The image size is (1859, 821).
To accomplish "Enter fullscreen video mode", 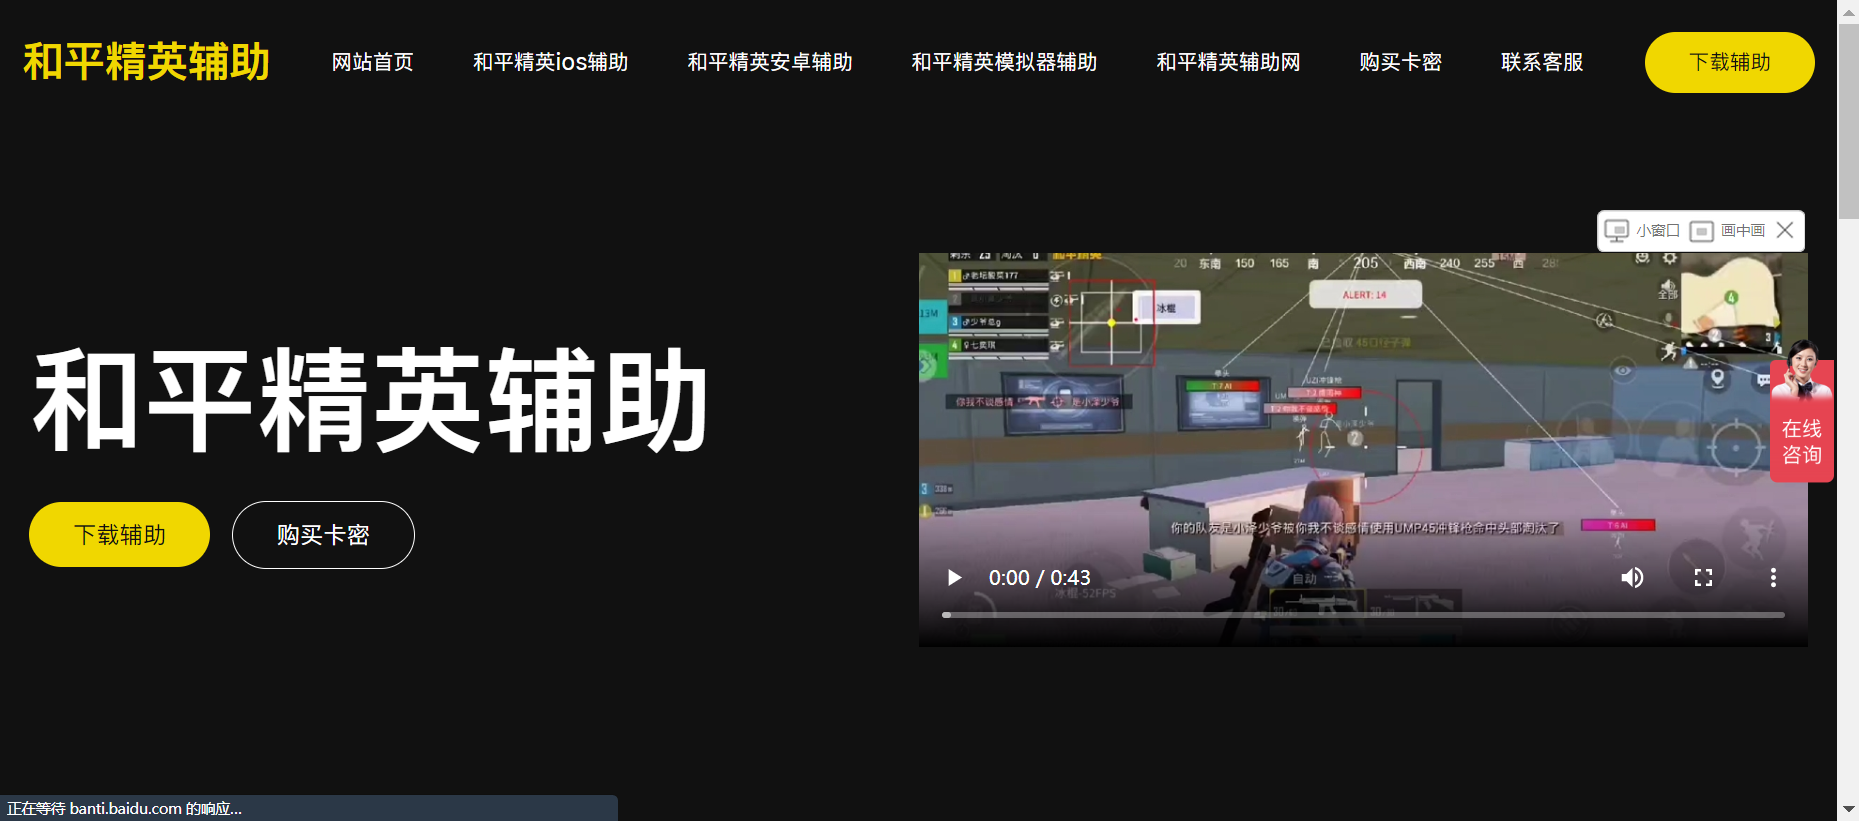I will pos(1703,578).
